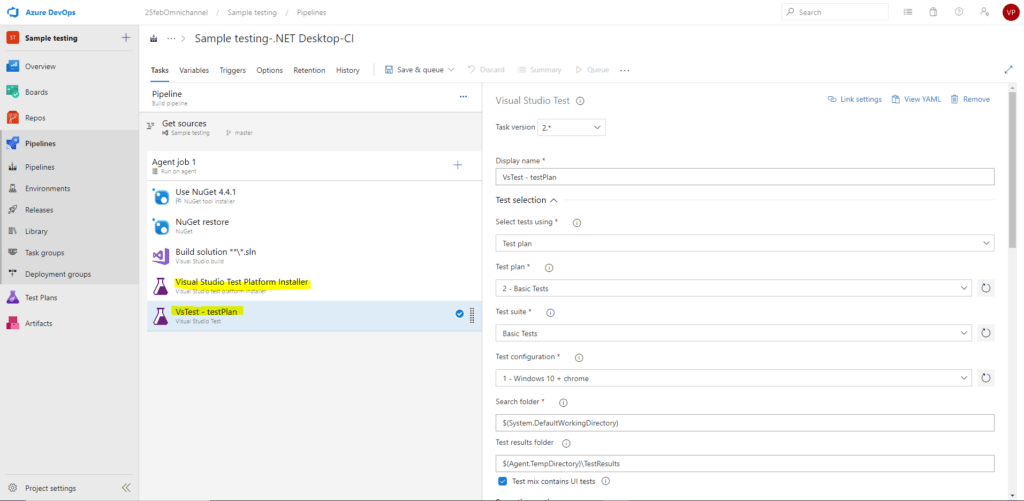
Task: Open the marketplace shopping bag icon
Action: click(x=933, y=12)
